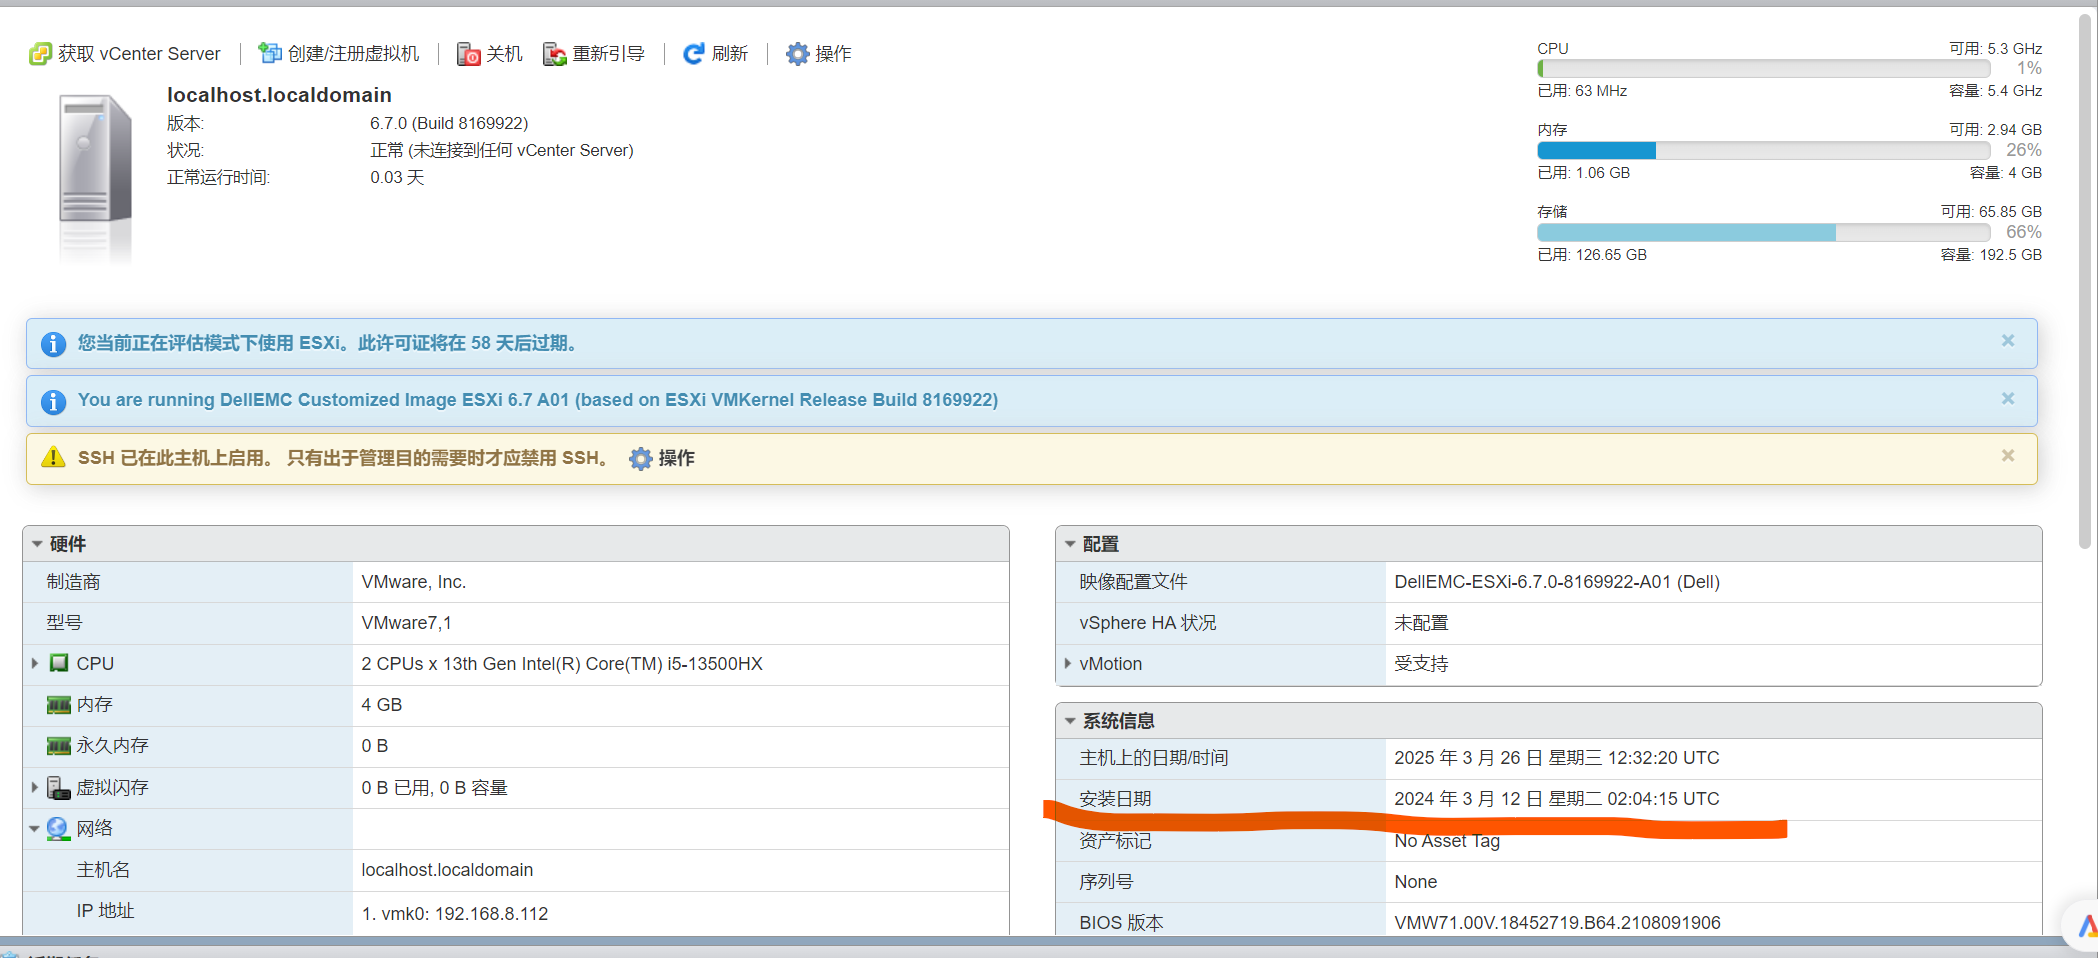
Task: Click vSphere HA status 未配置
Action: [1421, 623]
